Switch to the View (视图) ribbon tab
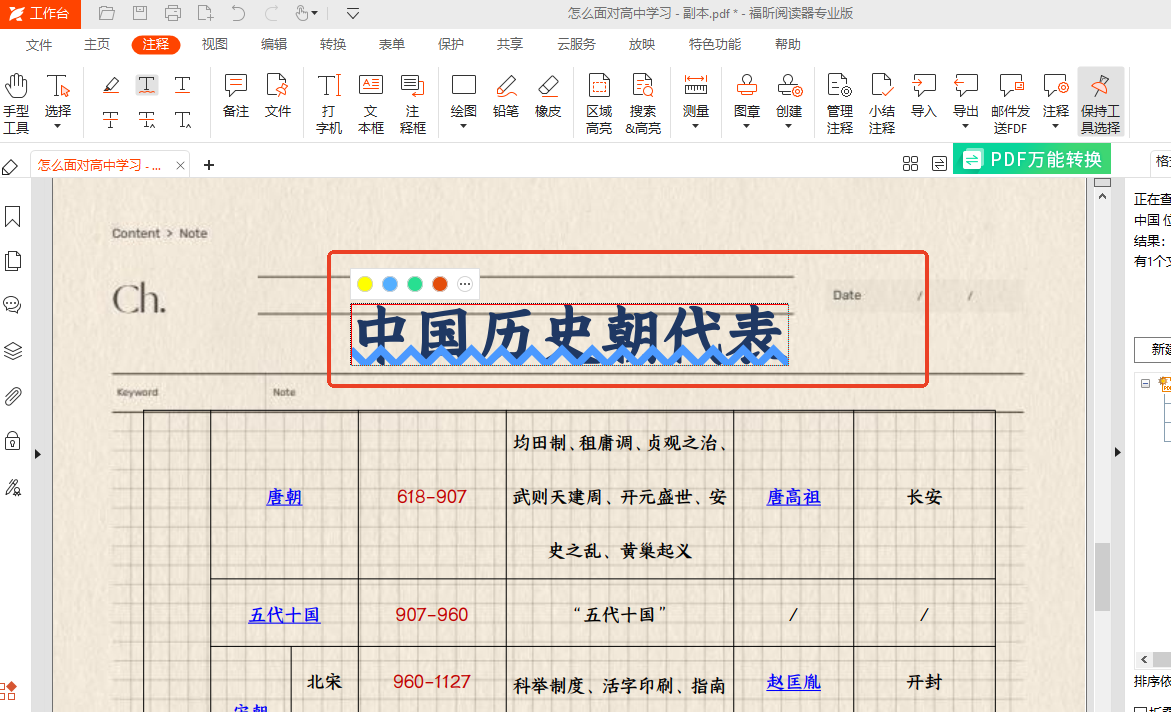The height and width of the screenshot is (712, 1171). (x=215, y=44)
